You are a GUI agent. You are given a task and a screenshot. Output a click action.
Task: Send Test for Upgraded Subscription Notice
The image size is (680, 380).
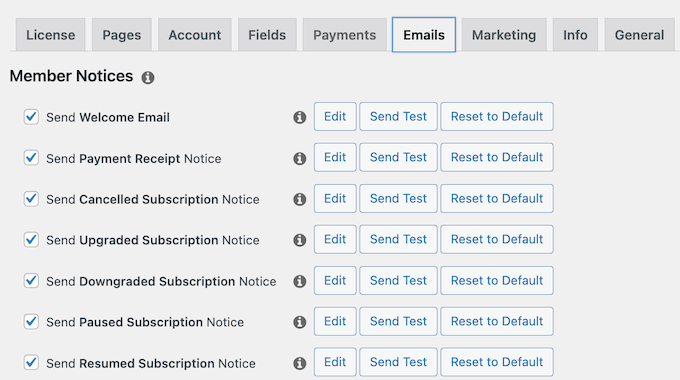point(398,239)
